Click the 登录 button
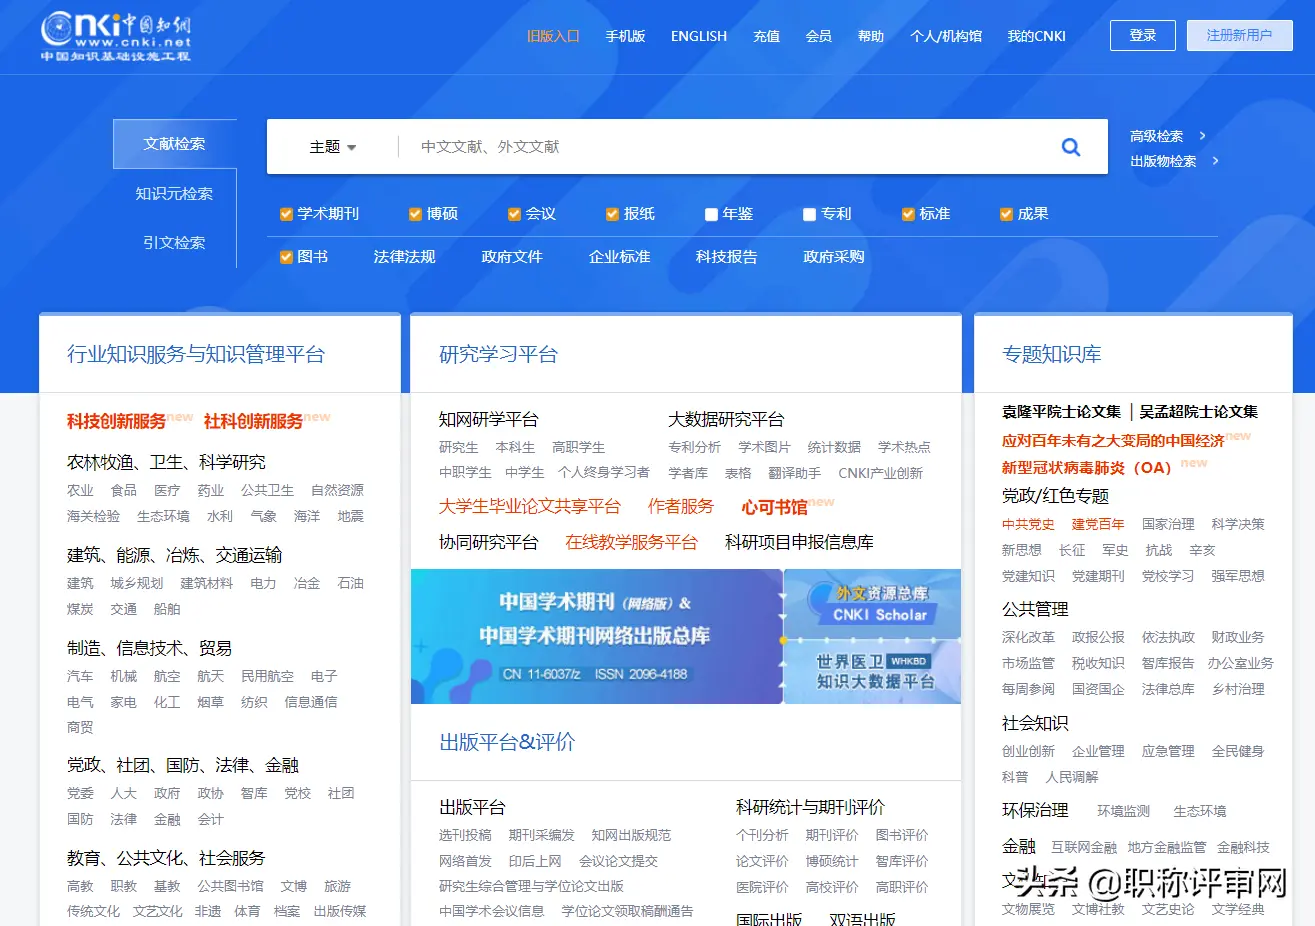This screenshot has height=926, width=1315. coord(1143,35)
